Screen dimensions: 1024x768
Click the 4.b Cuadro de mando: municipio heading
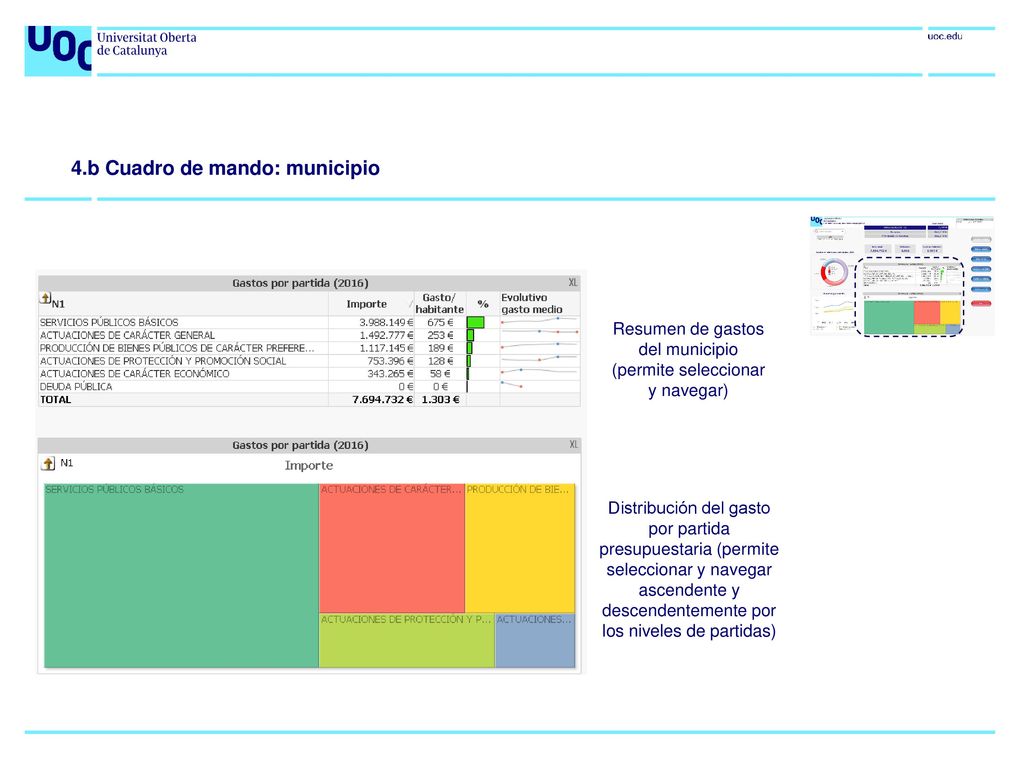225,168
